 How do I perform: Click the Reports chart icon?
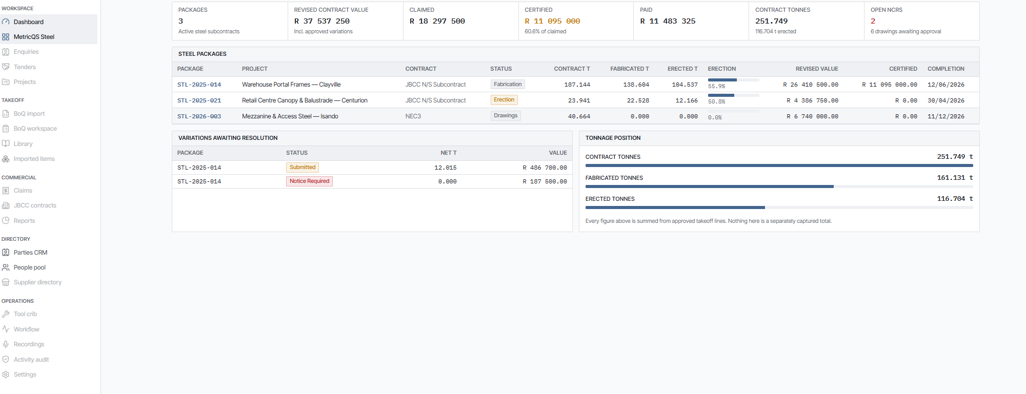(6, 221)
